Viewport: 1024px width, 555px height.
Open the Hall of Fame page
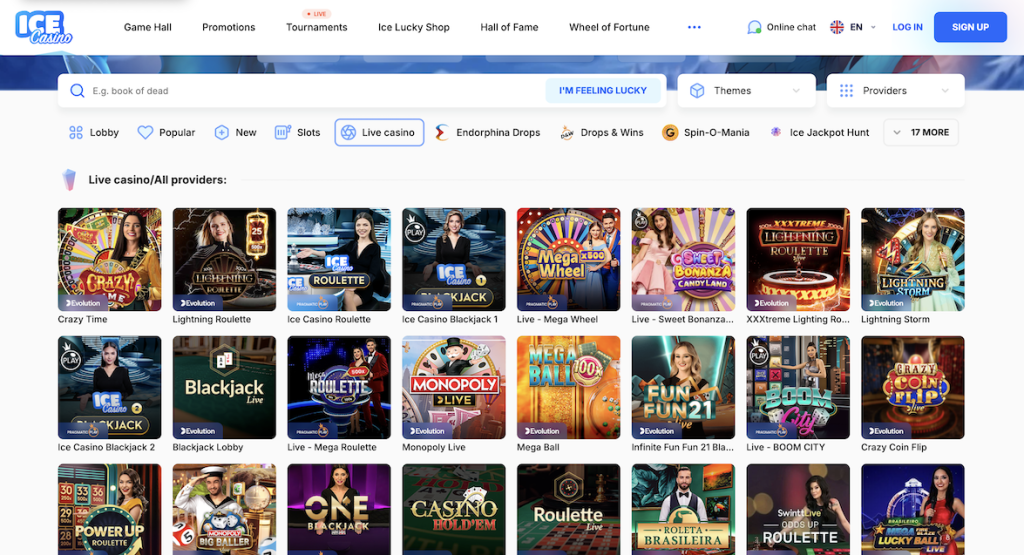pyautogui.click(x=509, y=27)
